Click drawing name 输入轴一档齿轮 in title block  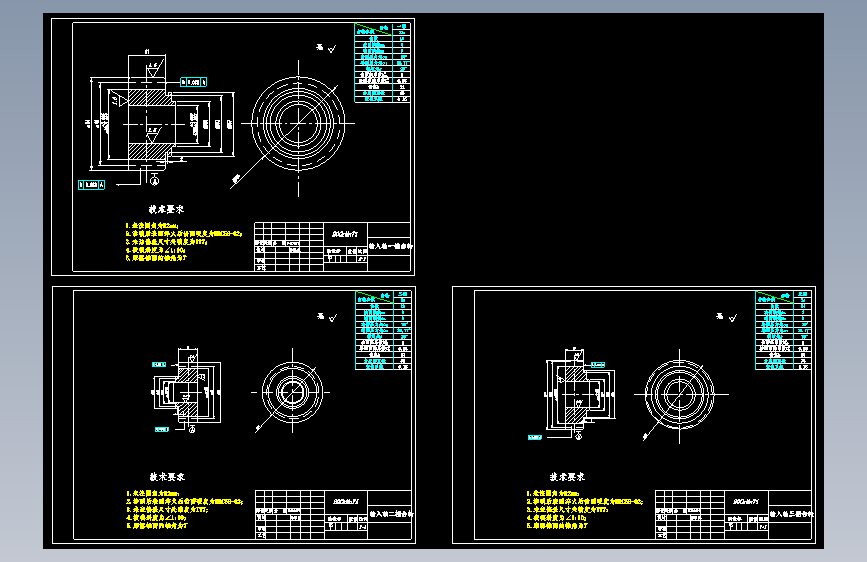click(390, 246)
